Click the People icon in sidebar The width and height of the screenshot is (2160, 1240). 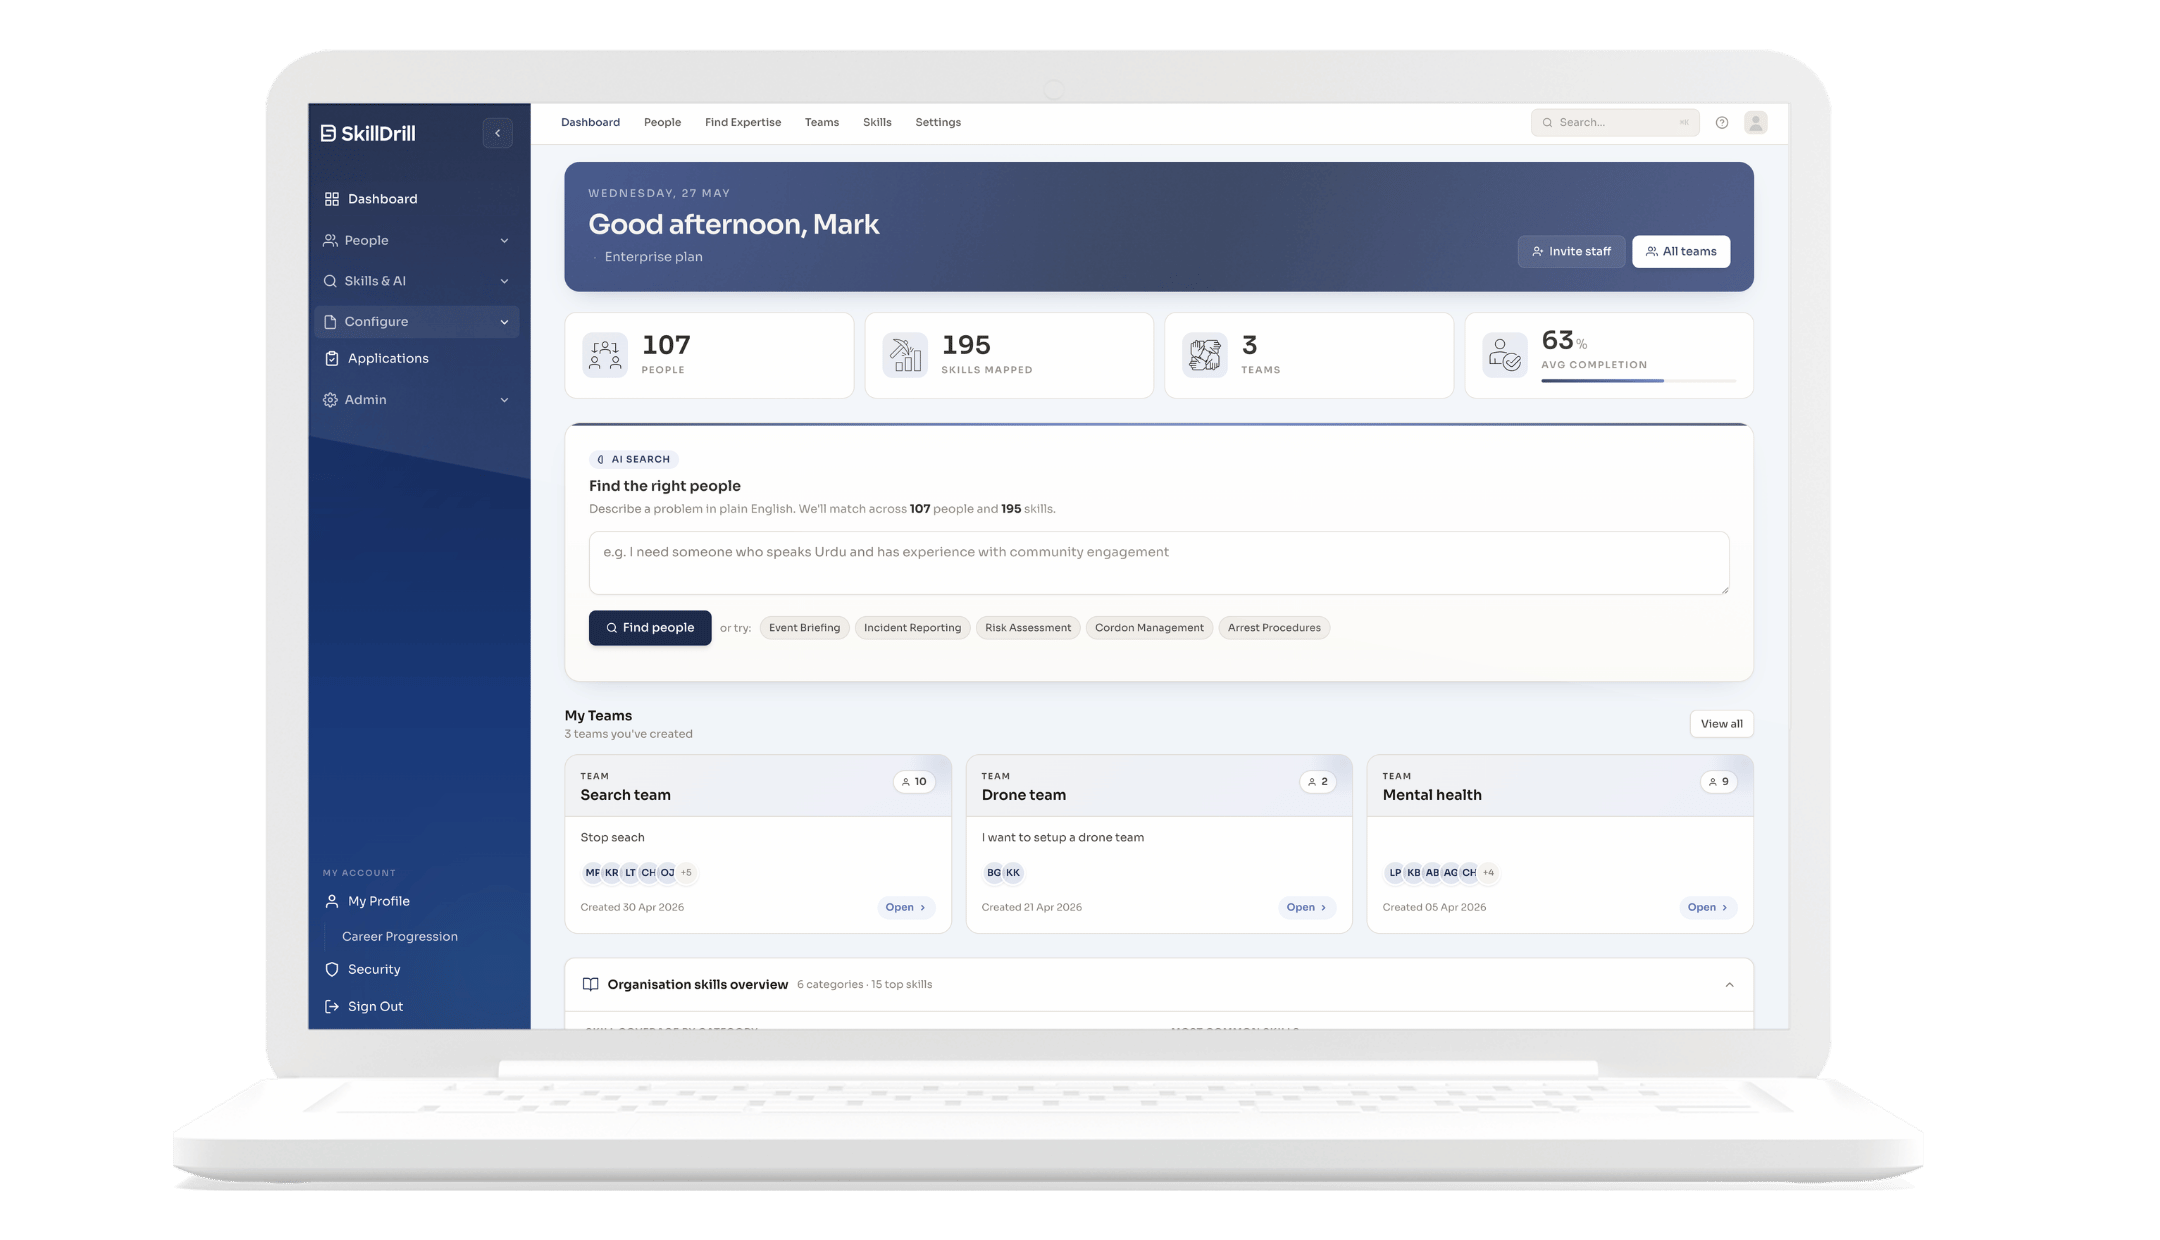(x=330, y=240)
